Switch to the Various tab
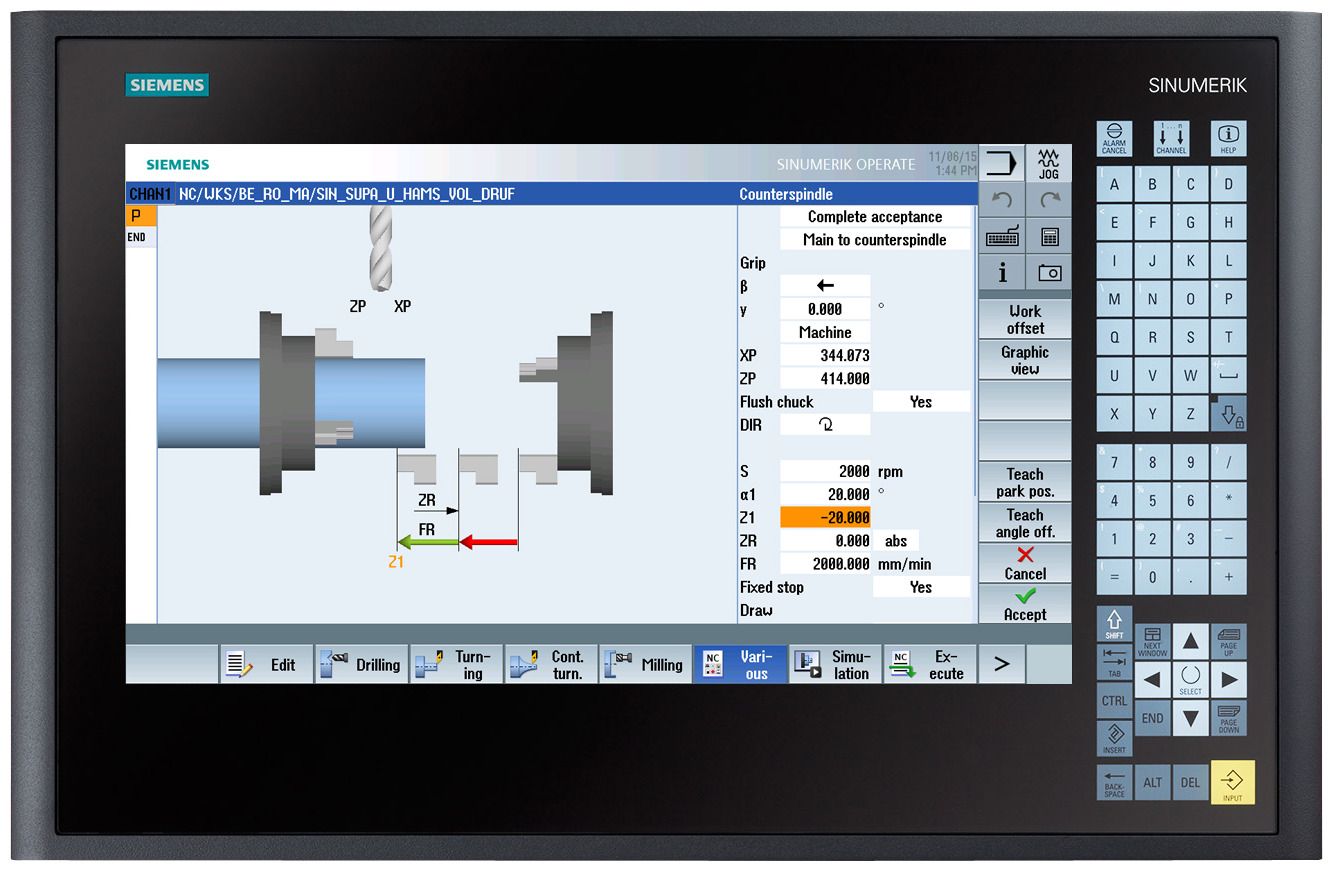Image resolution: width=1333 pixels, height=871 pixels. point(741,664)
